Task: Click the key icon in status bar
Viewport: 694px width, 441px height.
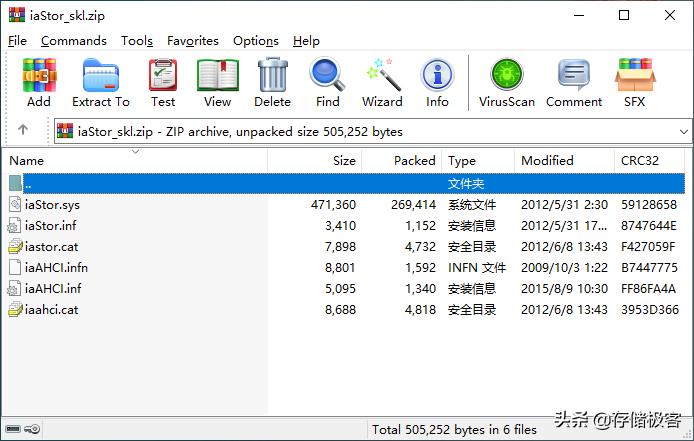Action: pos(32,429)
